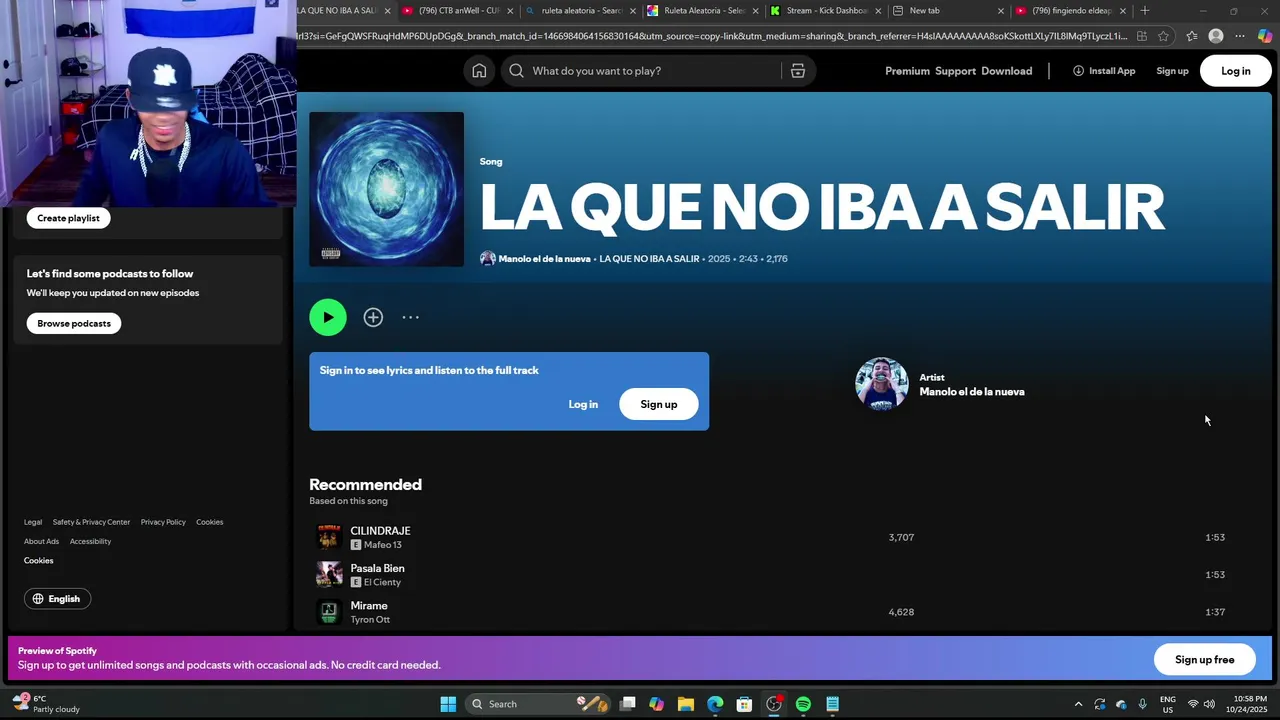Click the Pasala Bien track cover thumbnail

coord(329,574)
